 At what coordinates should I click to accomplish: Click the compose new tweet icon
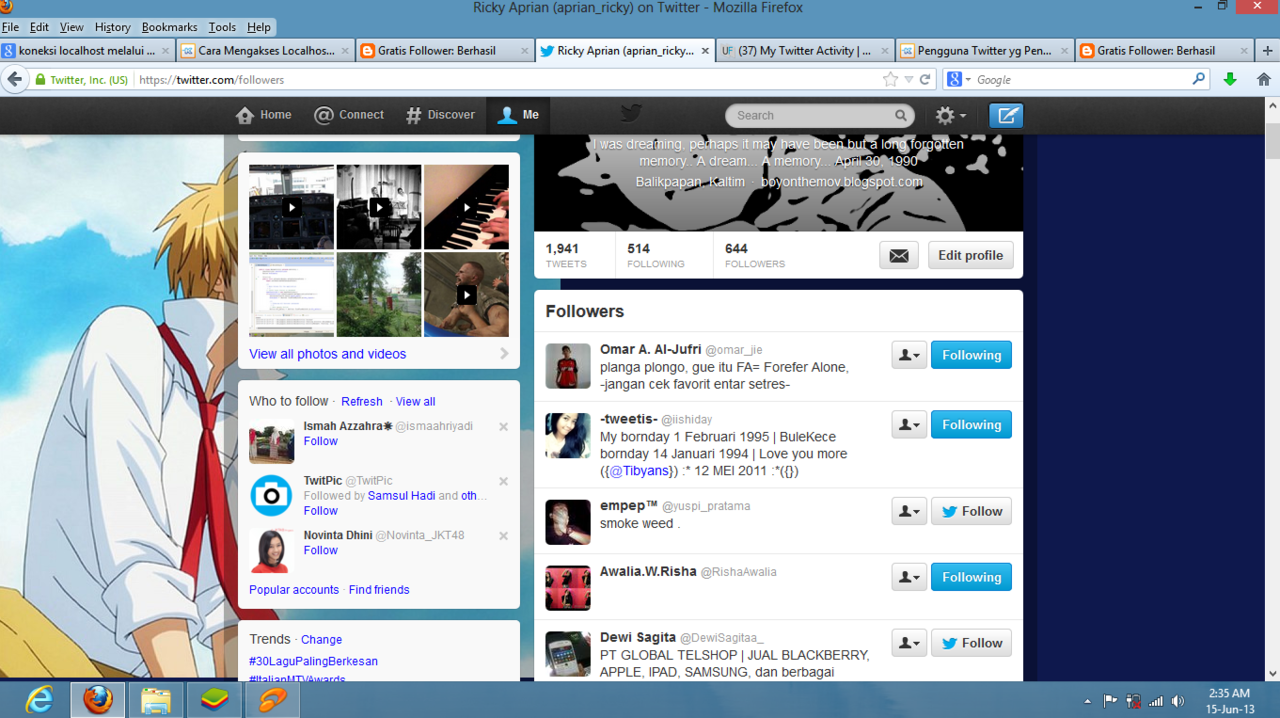(1006, 116)
